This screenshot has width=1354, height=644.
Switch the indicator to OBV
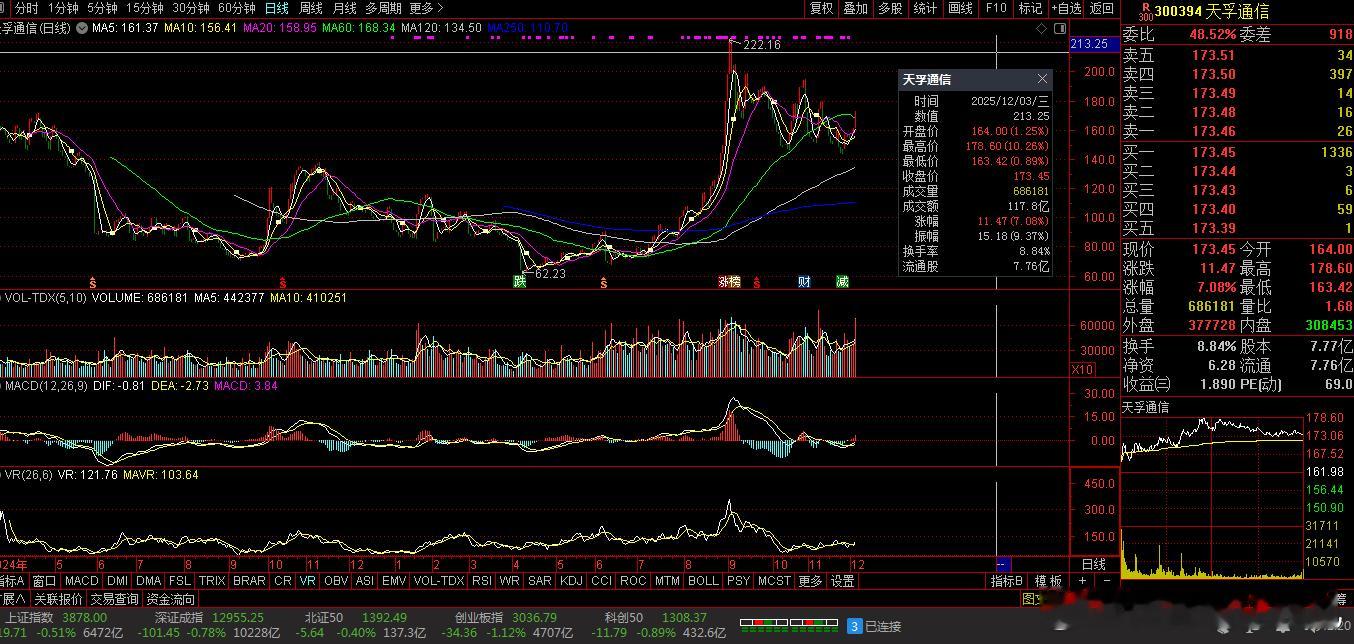pos(336,581)
